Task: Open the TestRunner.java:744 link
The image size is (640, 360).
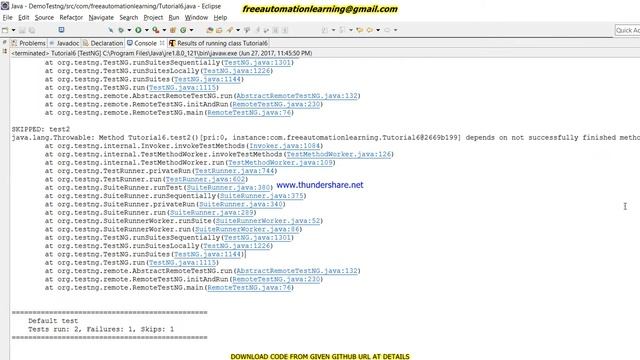Action: pos(234,171)
